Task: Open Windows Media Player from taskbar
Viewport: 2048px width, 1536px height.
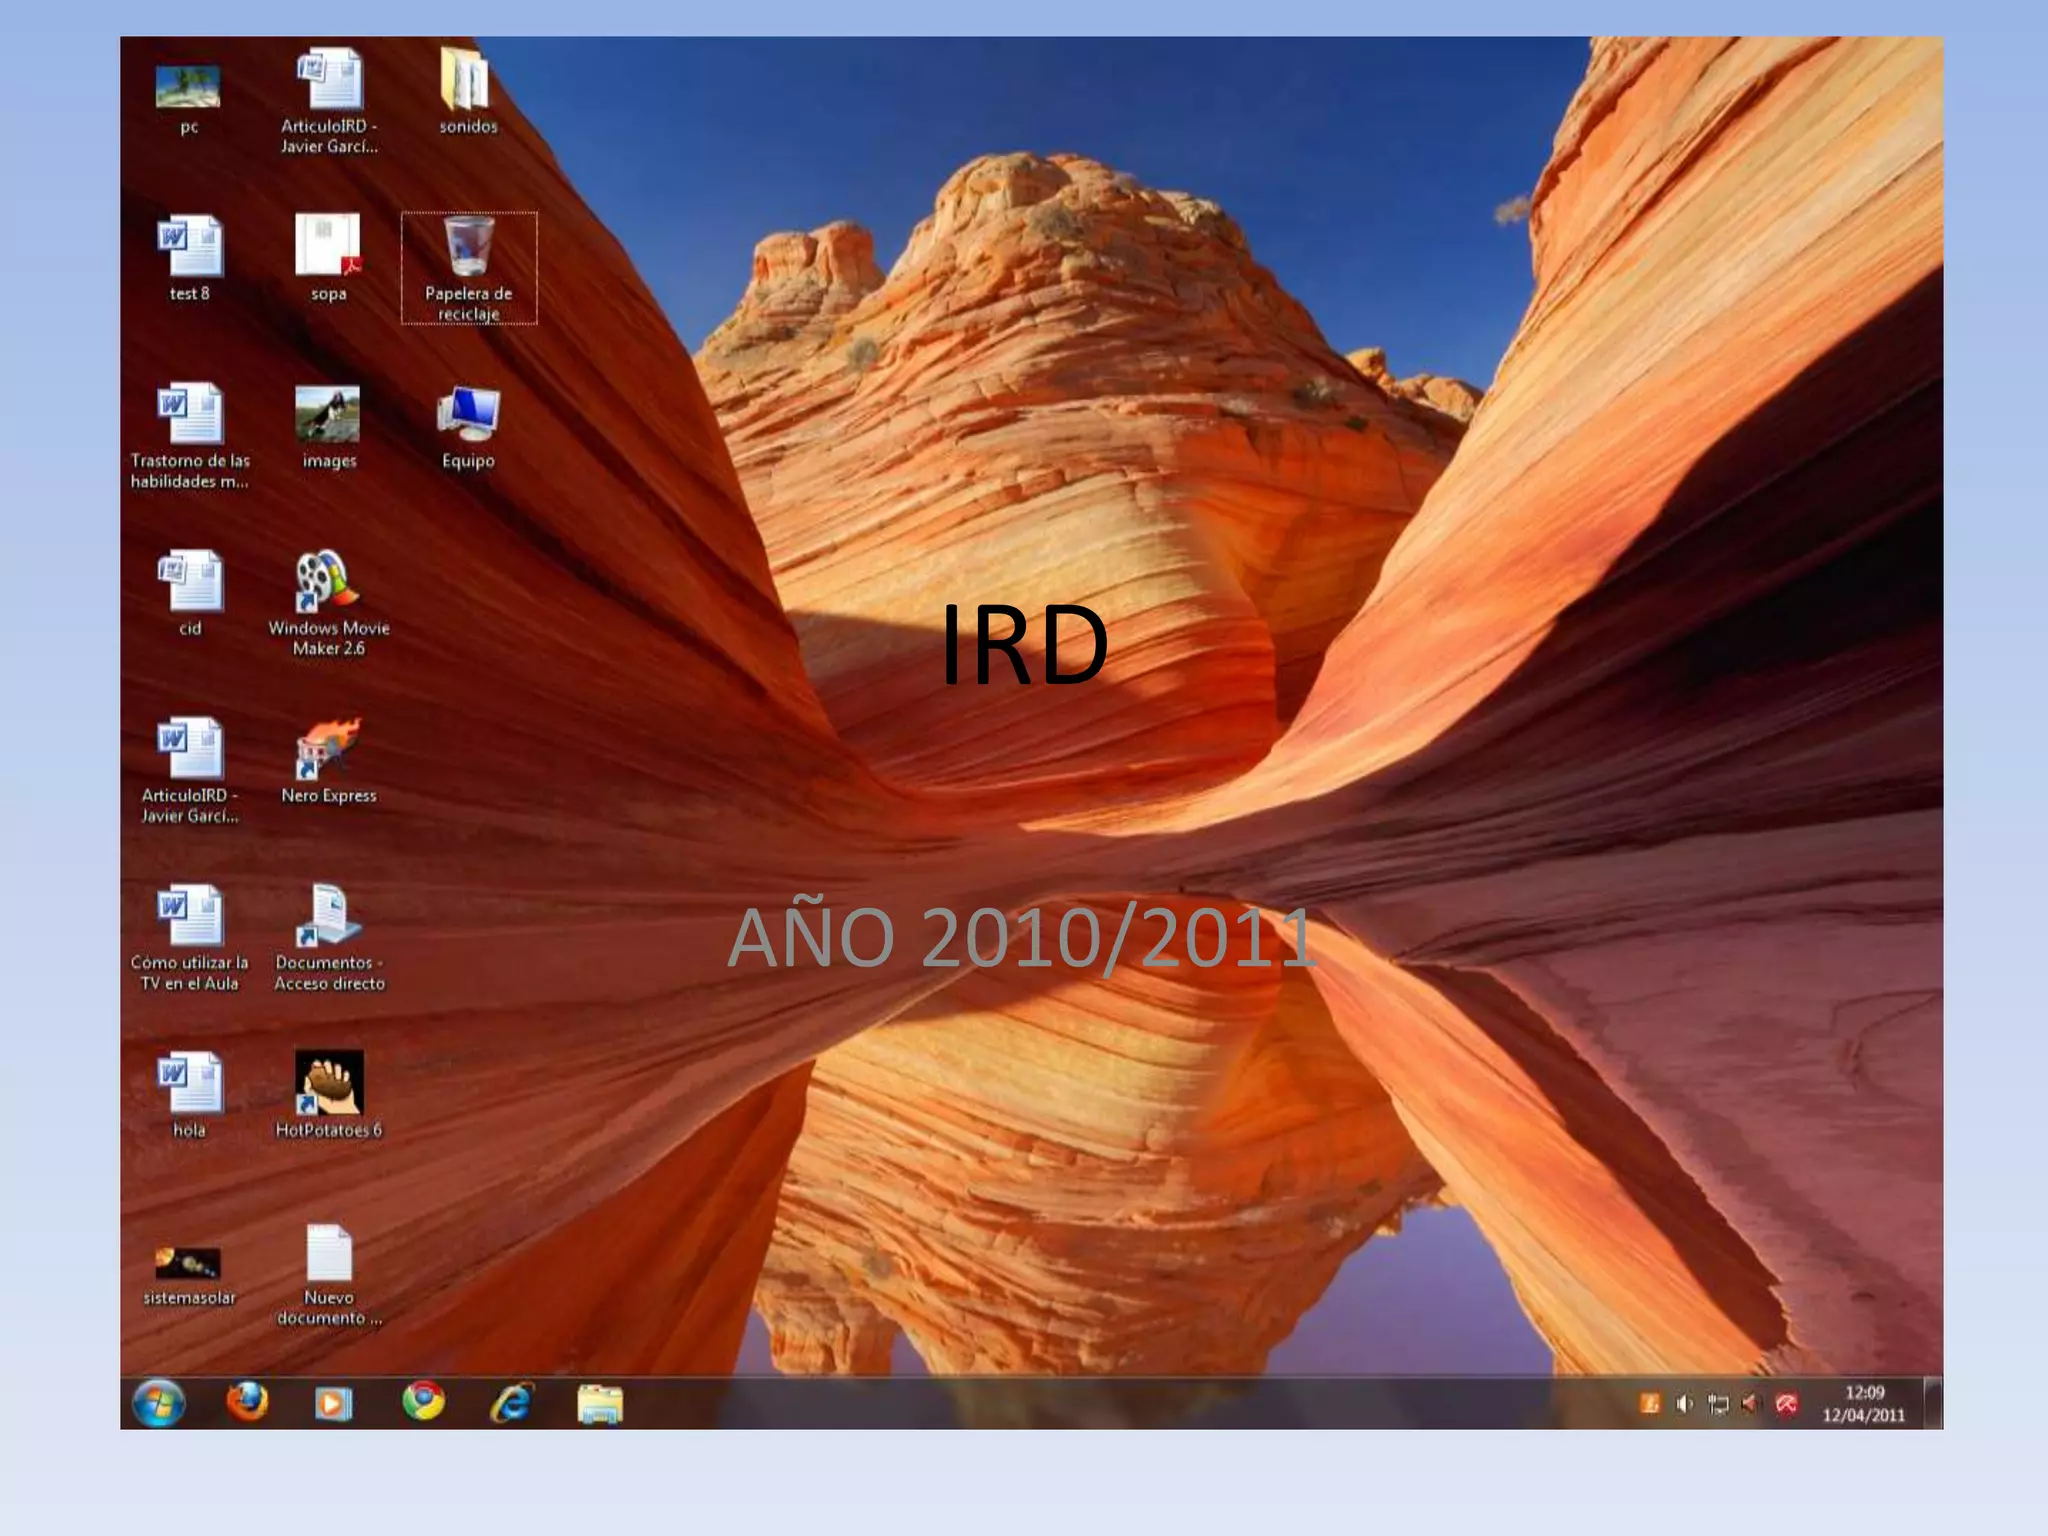Action: coord(333,1404)
